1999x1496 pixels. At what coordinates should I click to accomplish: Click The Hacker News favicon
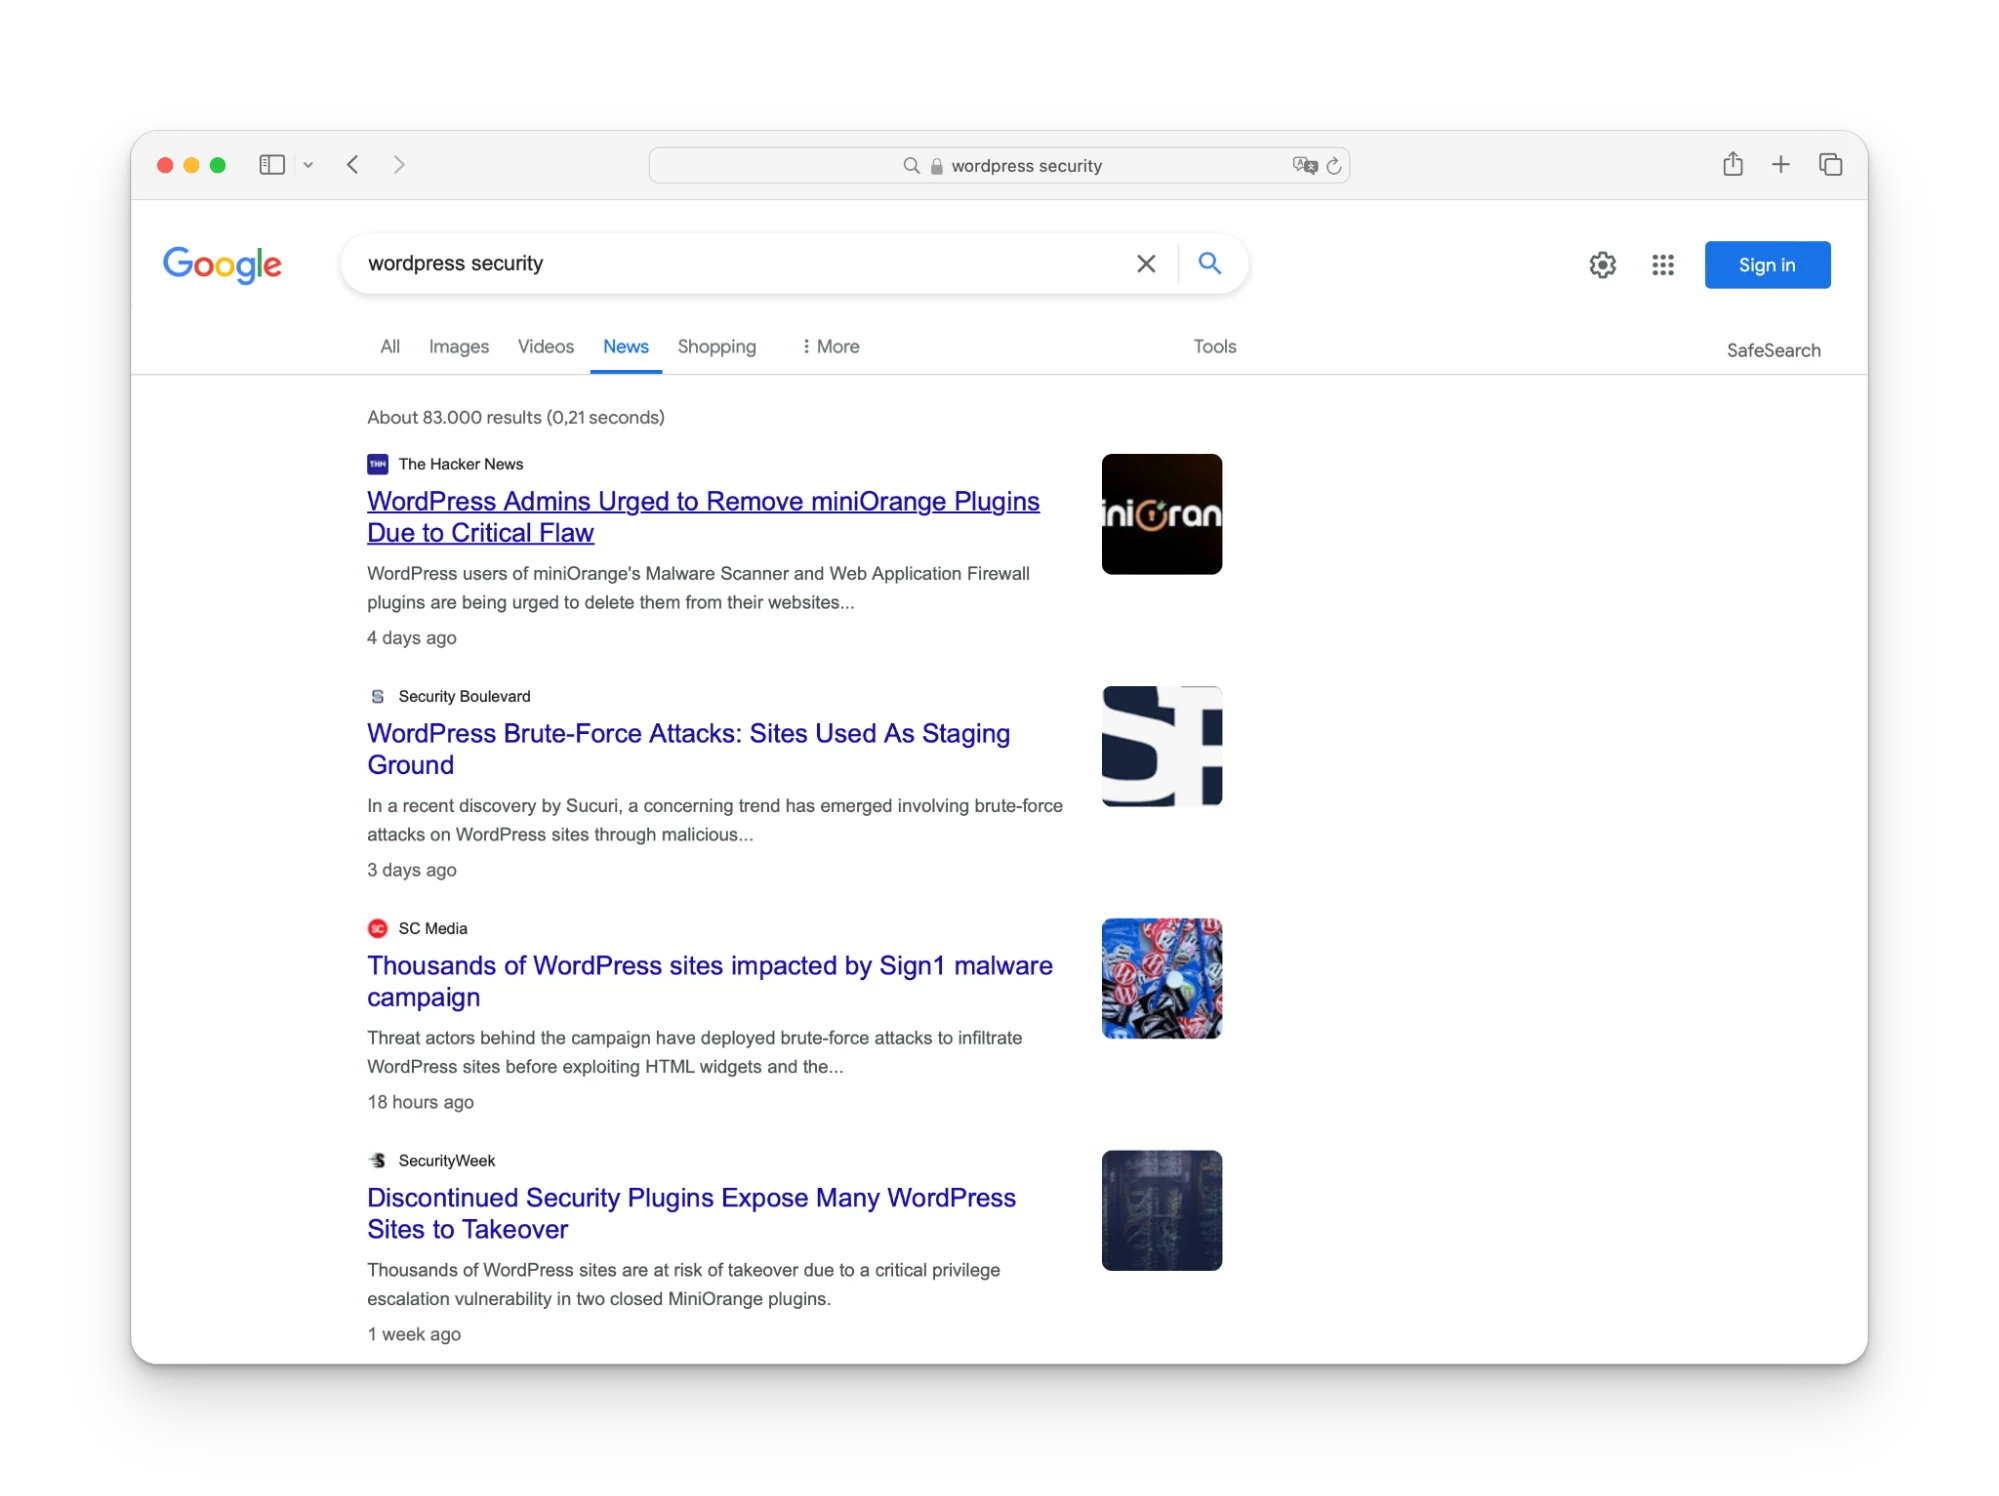[378, 464]
